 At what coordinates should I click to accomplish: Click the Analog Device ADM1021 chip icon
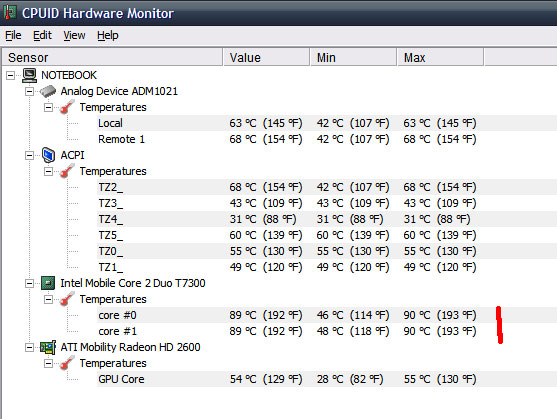coord(48,91)
